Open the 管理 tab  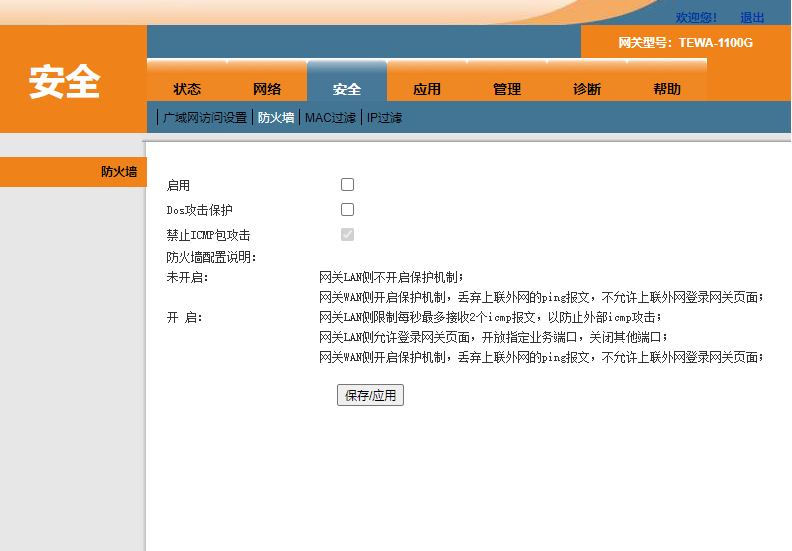click(507, 89)
